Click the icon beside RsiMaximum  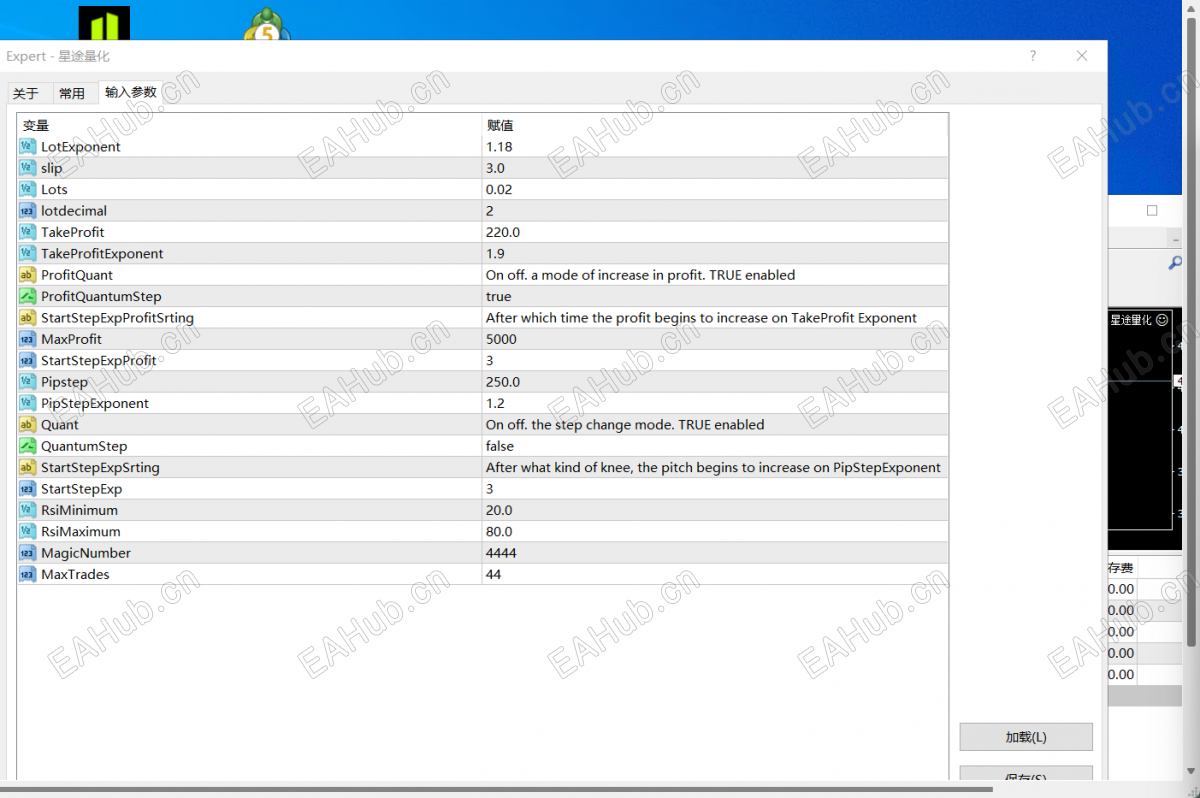click(28, 532)
